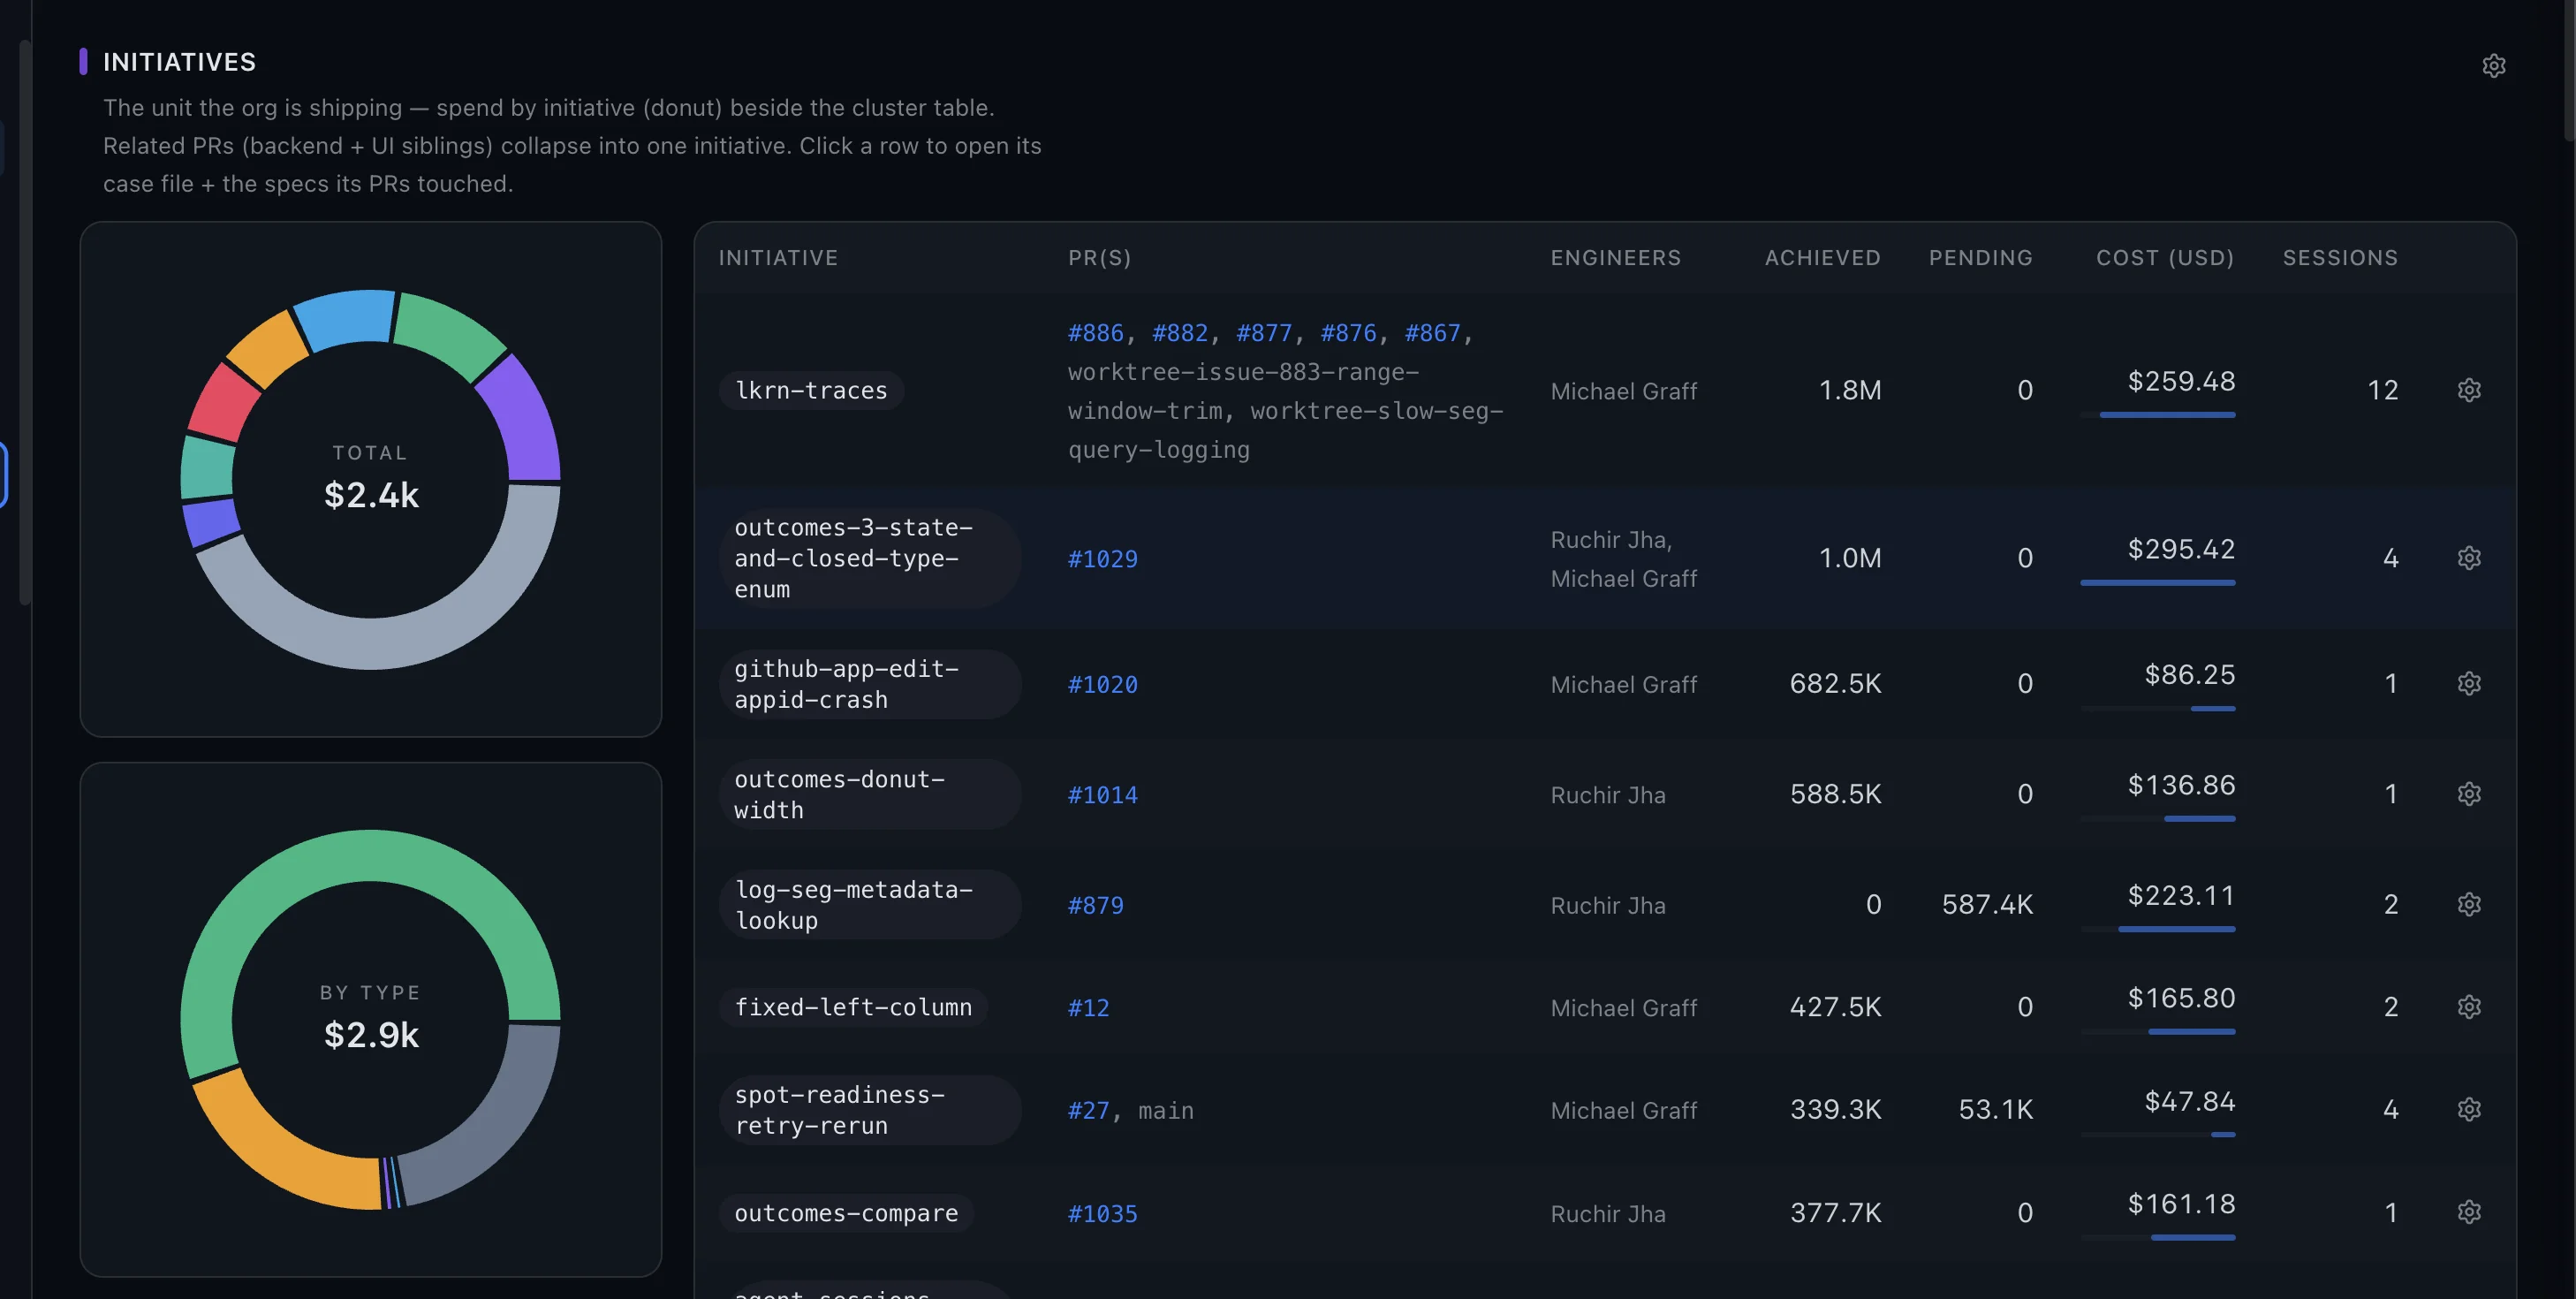Click 53.1K pending value
This screenshot has height=1299, width=2576.
pyautogui.click(x=1995, y=1110)
